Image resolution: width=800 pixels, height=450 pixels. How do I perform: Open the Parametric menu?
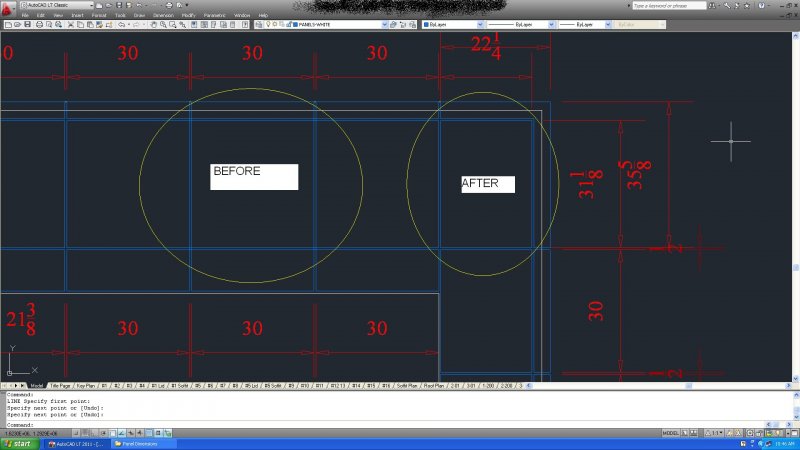214,15
